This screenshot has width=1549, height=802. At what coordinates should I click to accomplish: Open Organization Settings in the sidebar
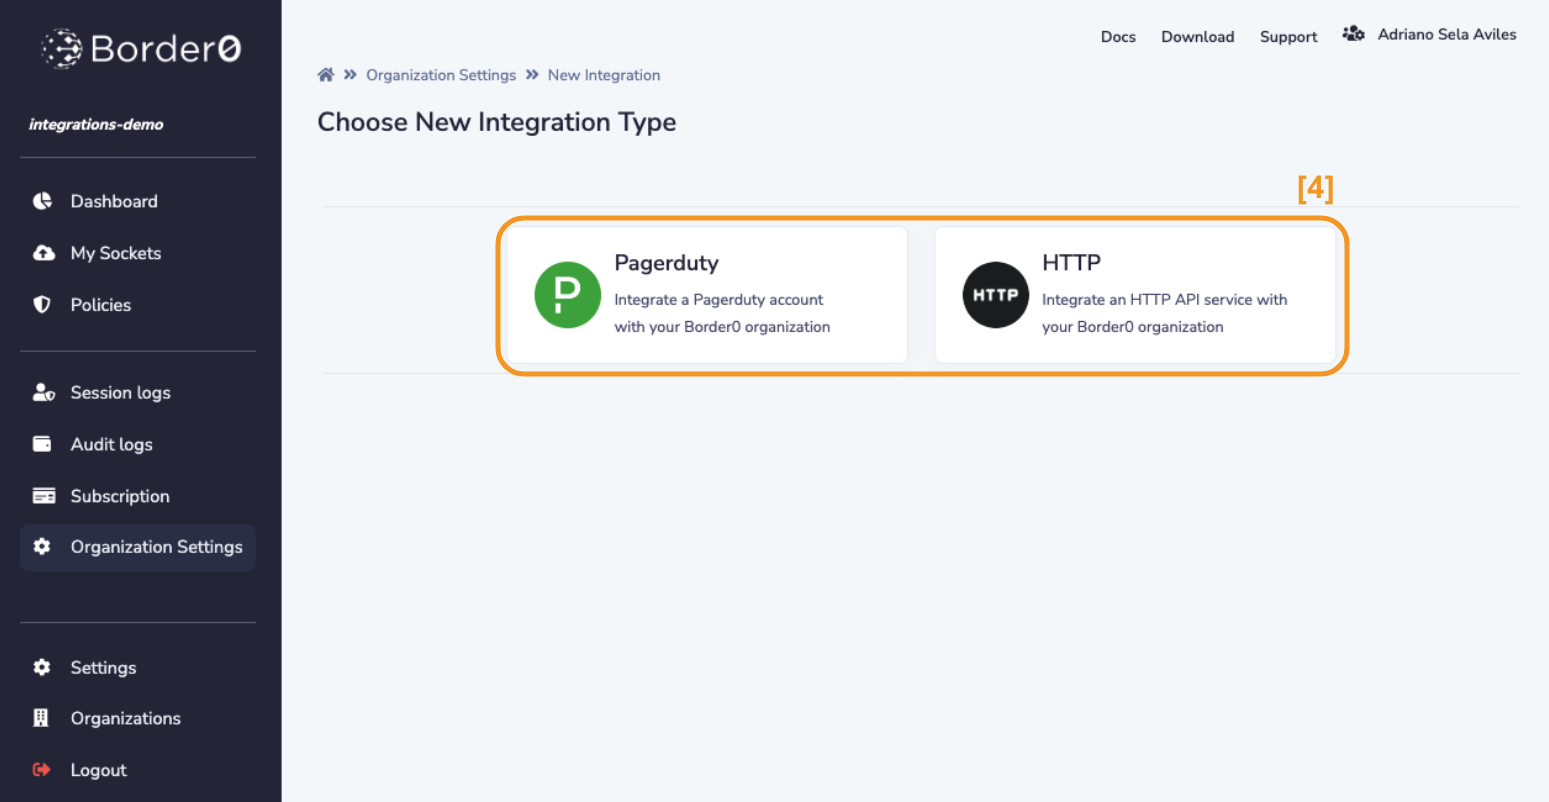point(156,547)
